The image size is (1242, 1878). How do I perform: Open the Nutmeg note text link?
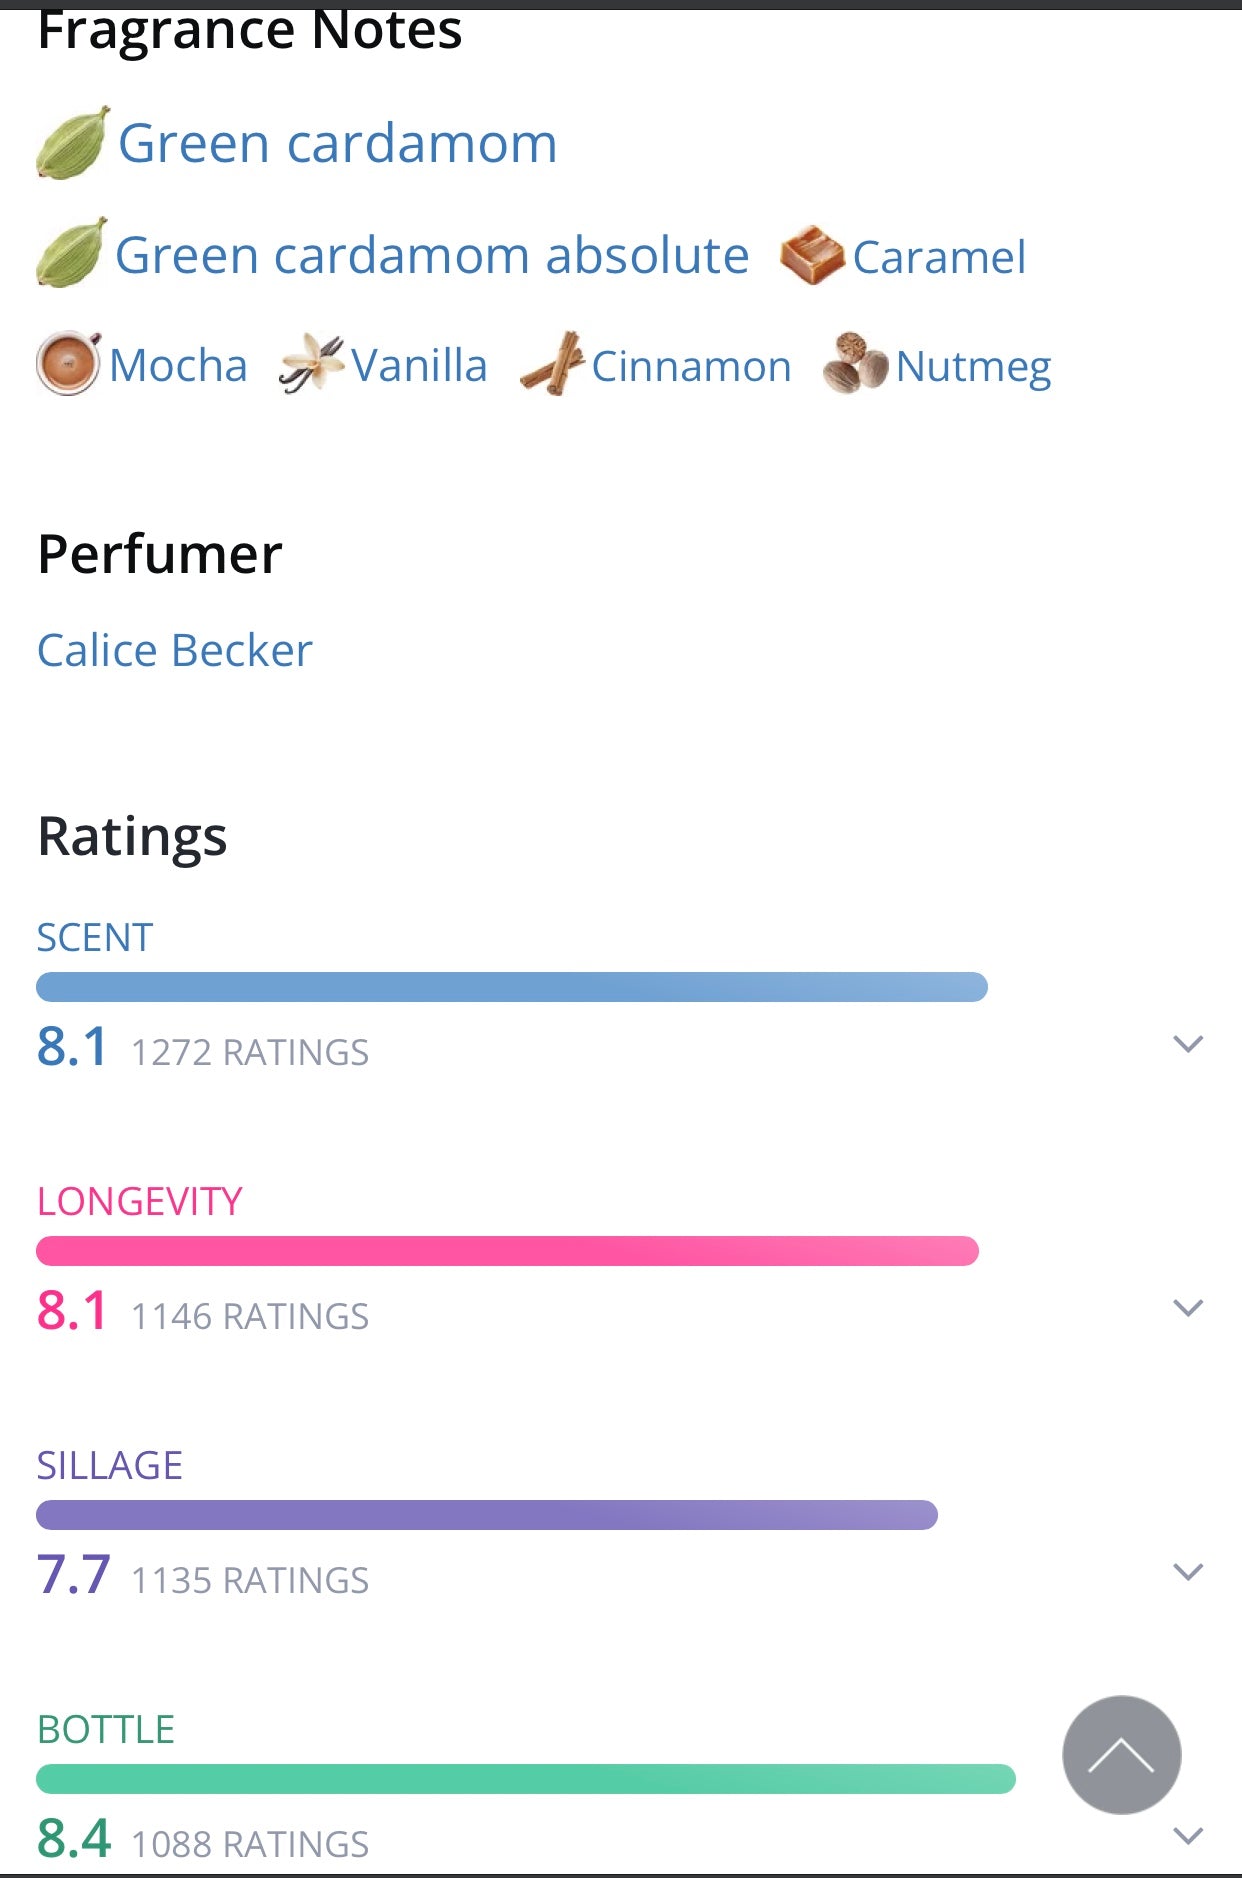pyautogui.click(x=973, y=366)
